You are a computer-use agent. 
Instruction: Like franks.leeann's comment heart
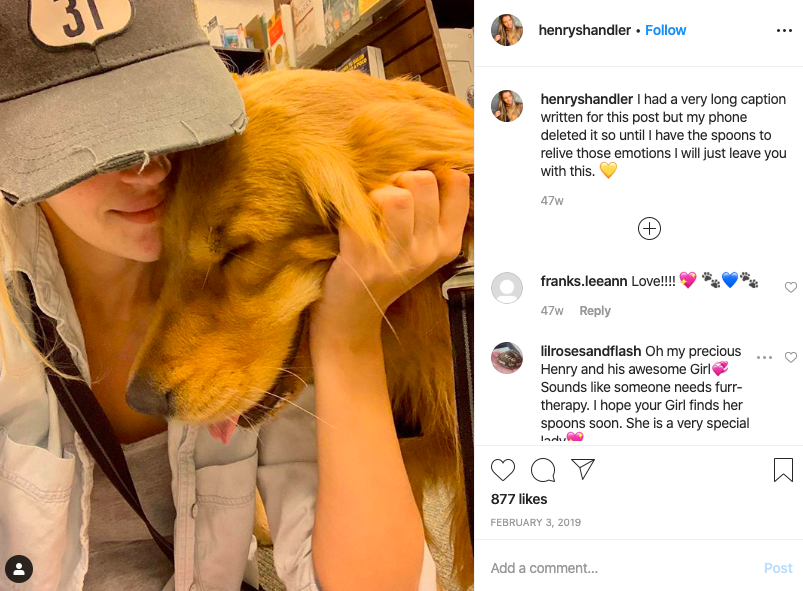click(x=791, y=287)
